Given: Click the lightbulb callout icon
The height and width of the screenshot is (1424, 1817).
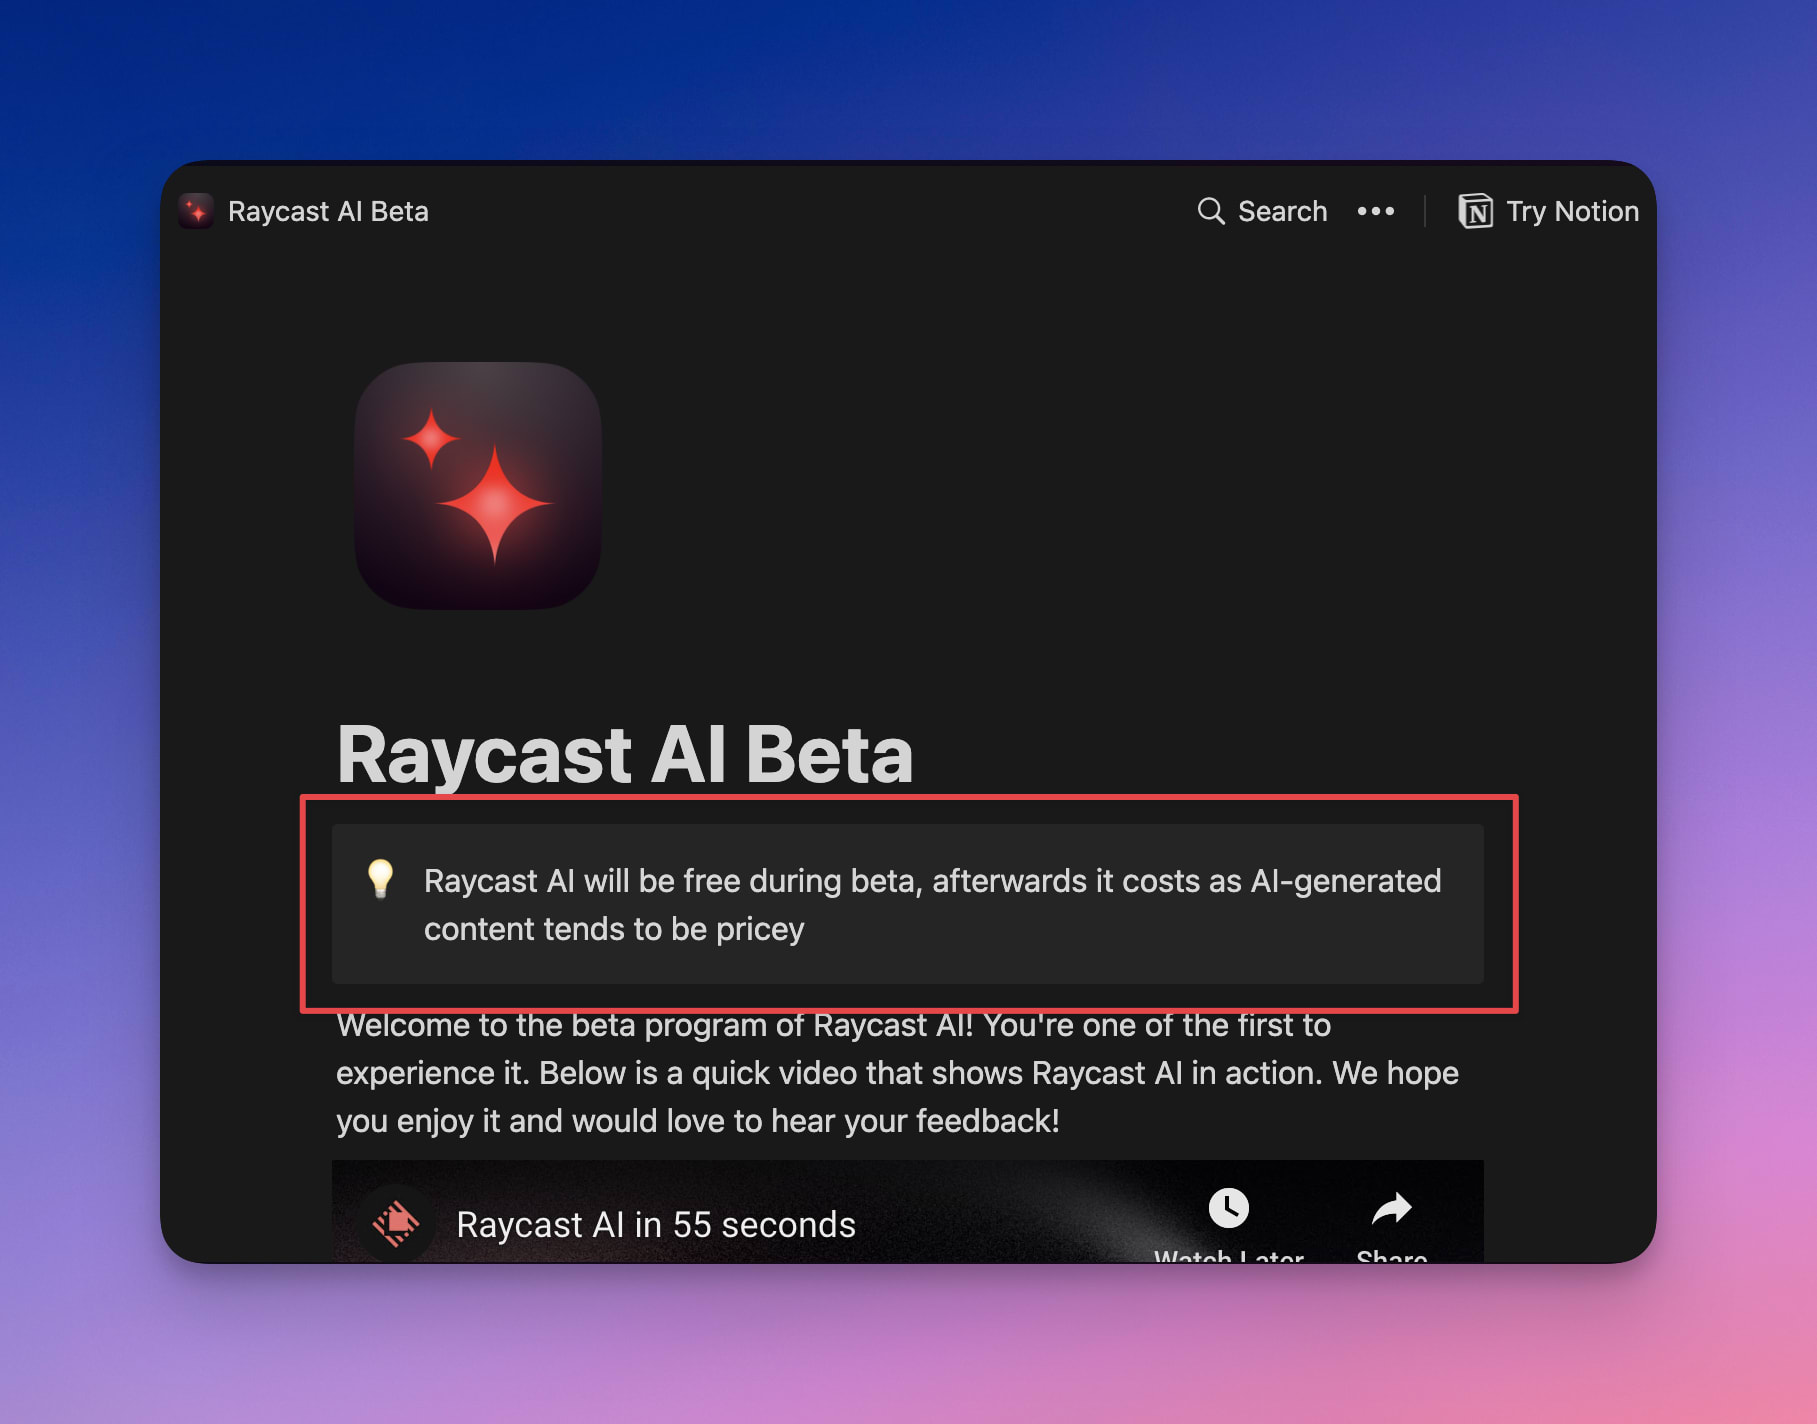Looking at the screenshot, I should [380, 879].
